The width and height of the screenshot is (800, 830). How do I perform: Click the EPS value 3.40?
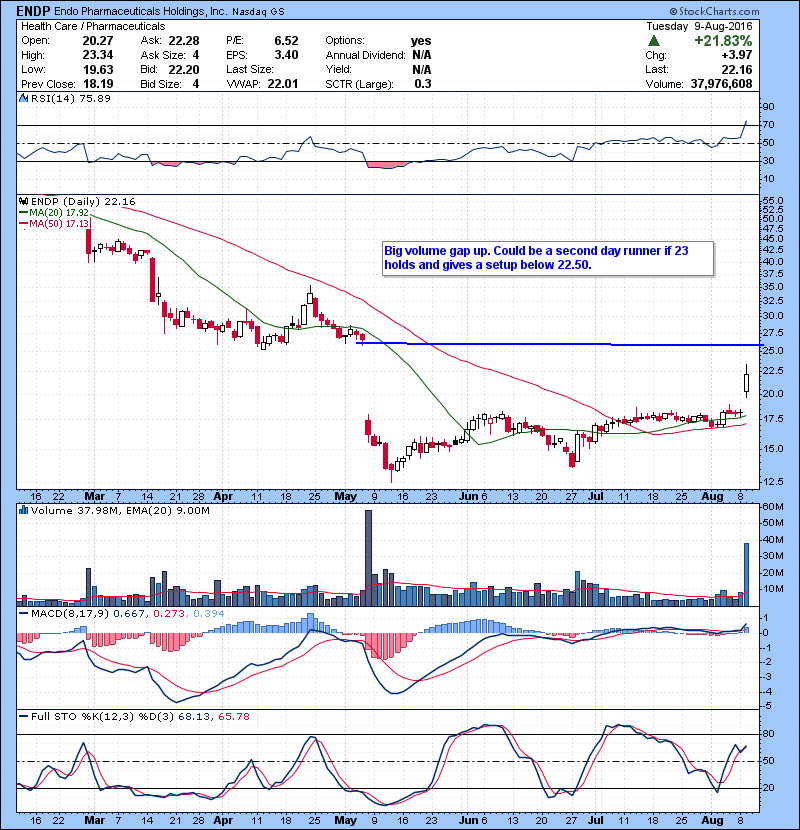pyautogui.click(x=286, y=55)
